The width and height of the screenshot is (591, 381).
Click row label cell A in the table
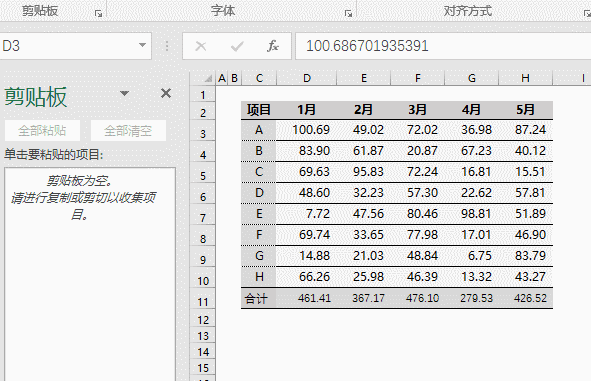coord(259,130)
